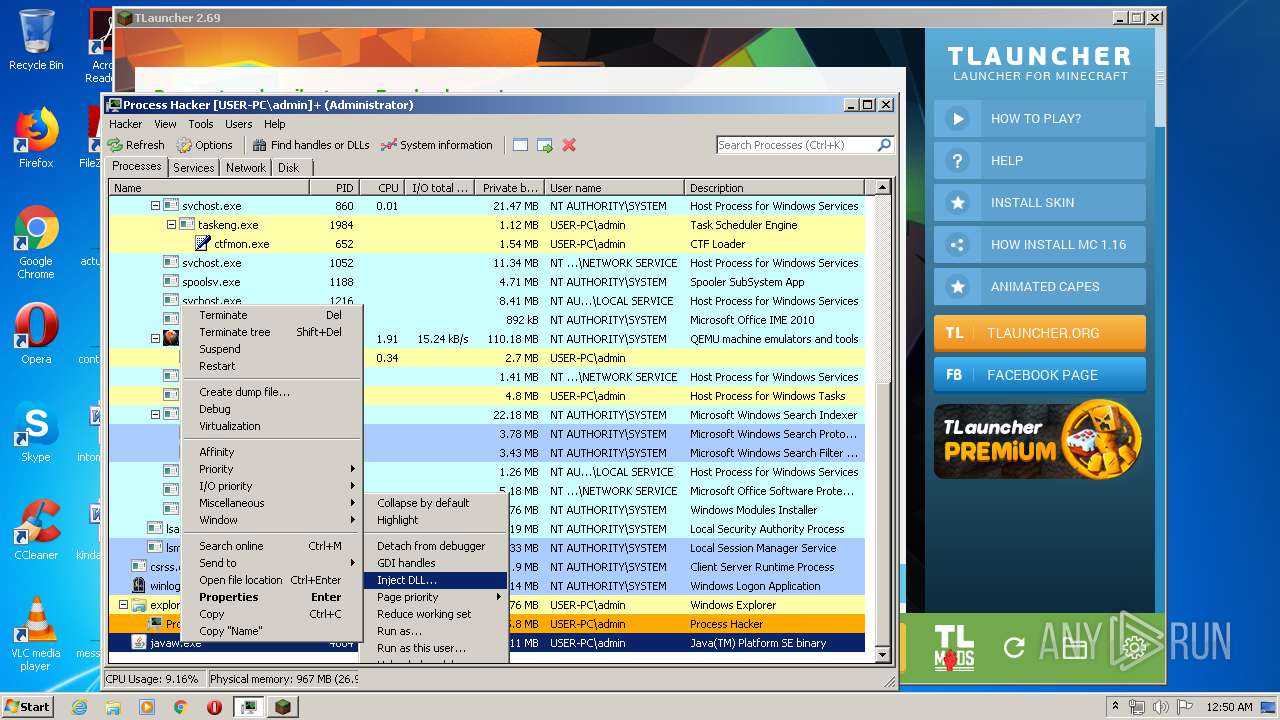Sort by the CPU column header
The height and width of the screenshot is (720, 1280).
[381, 187]
